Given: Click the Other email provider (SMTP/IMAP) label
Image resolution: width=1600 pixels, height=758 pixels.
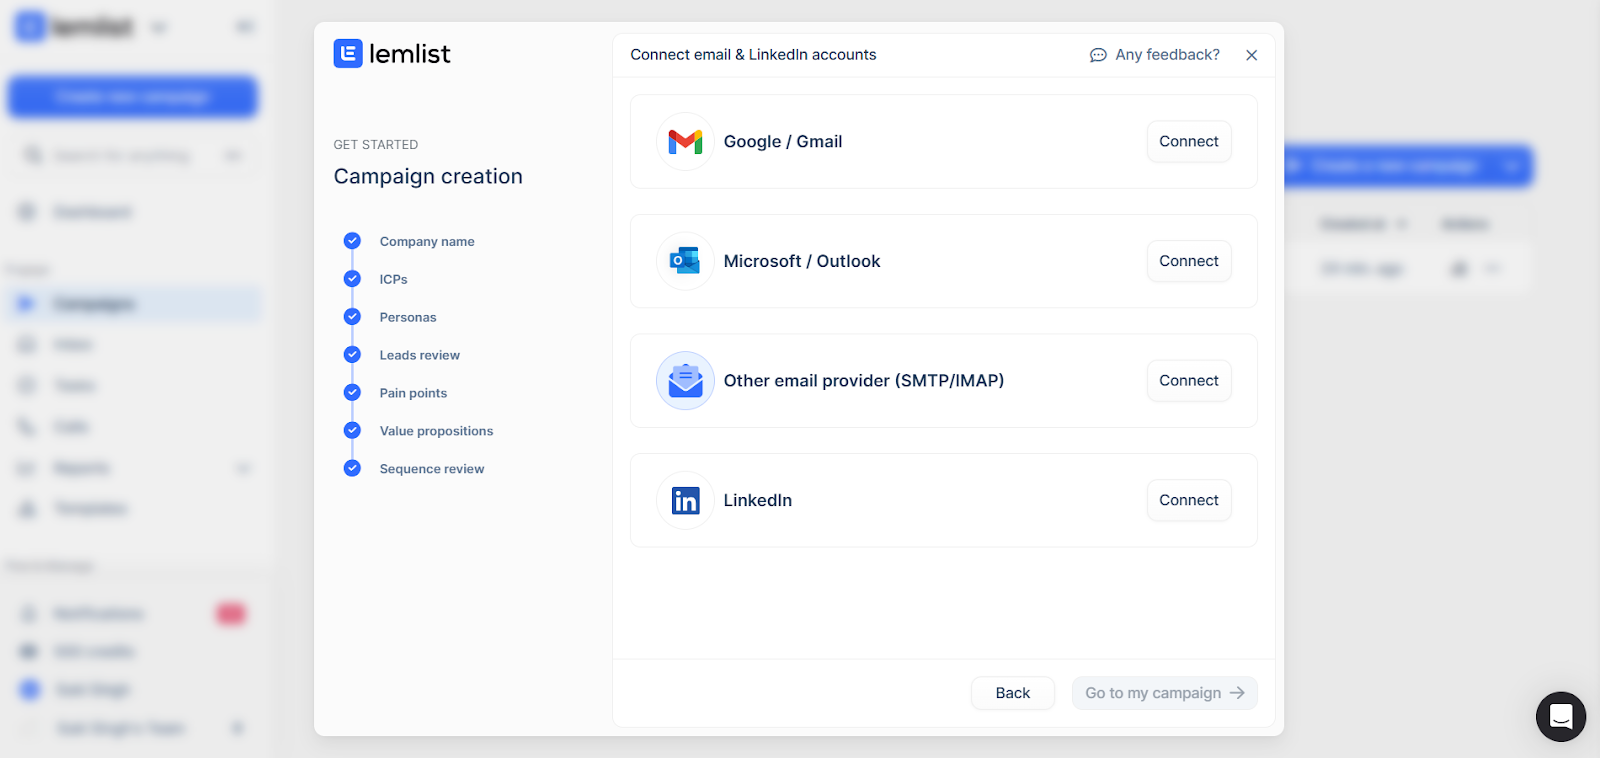Looking at the screenshot, I should click(x=864, y=381).
